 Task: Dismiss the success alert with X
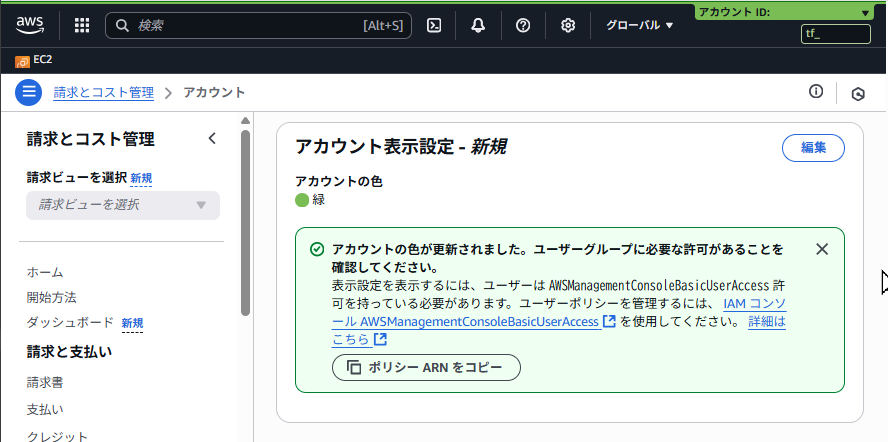(x=822, y=249)
